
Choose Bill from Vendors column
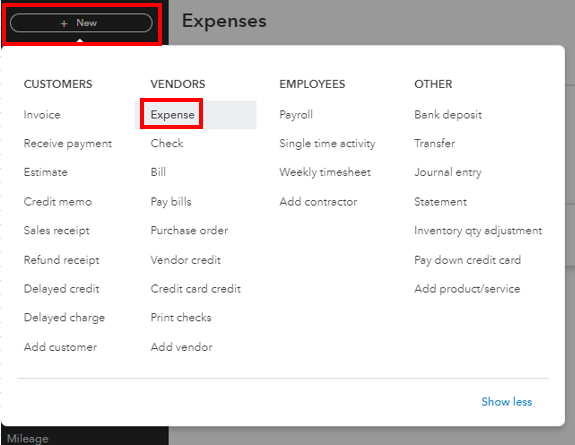point(158,172)
